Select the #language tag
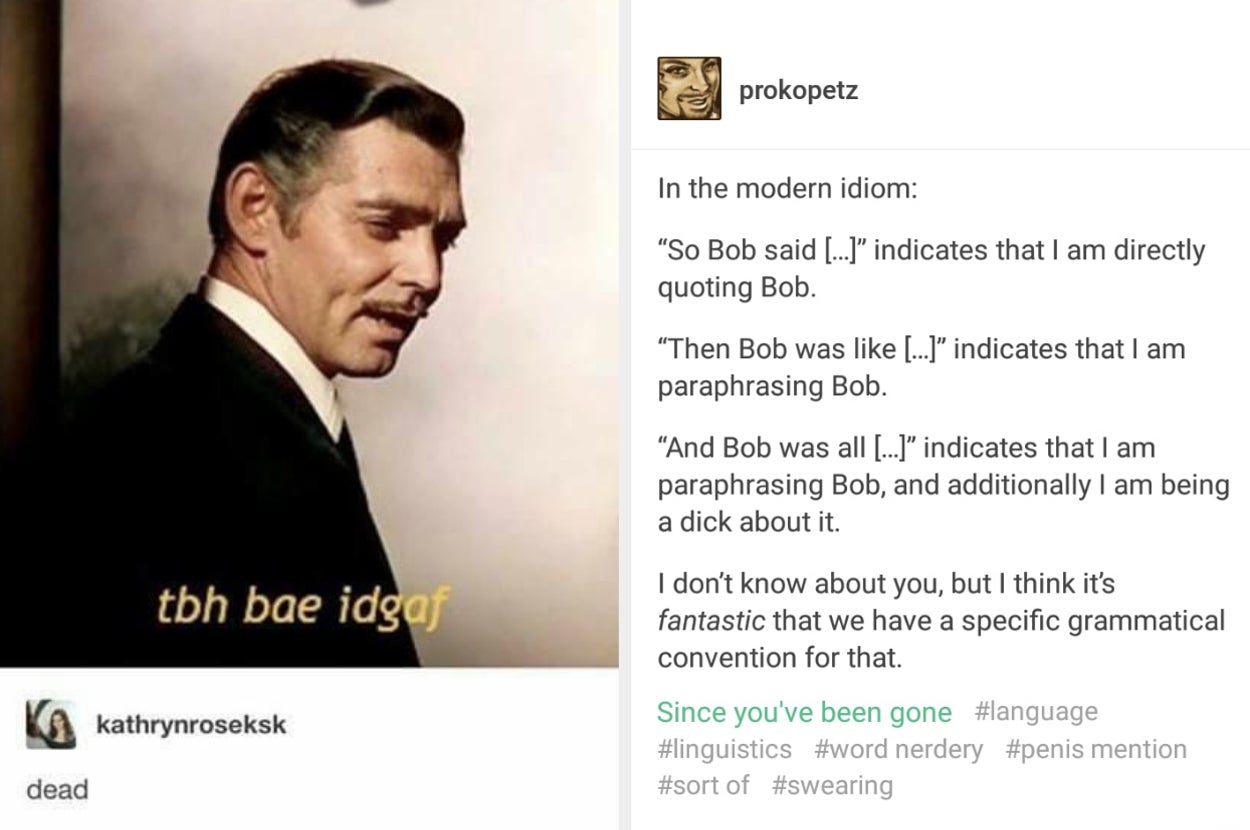This screenshot has height=830, width=1250. pyautogui.click(x=1035, y=712)
